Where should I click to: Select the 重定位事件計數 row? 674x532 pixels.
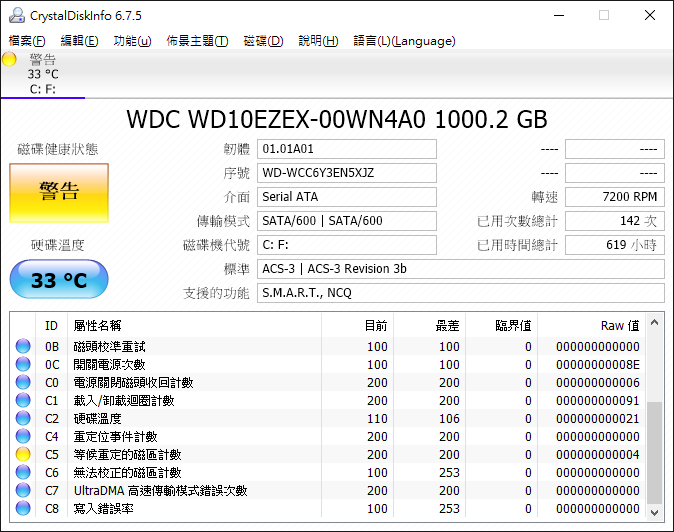pyautogui.click(x=328, y=437)
